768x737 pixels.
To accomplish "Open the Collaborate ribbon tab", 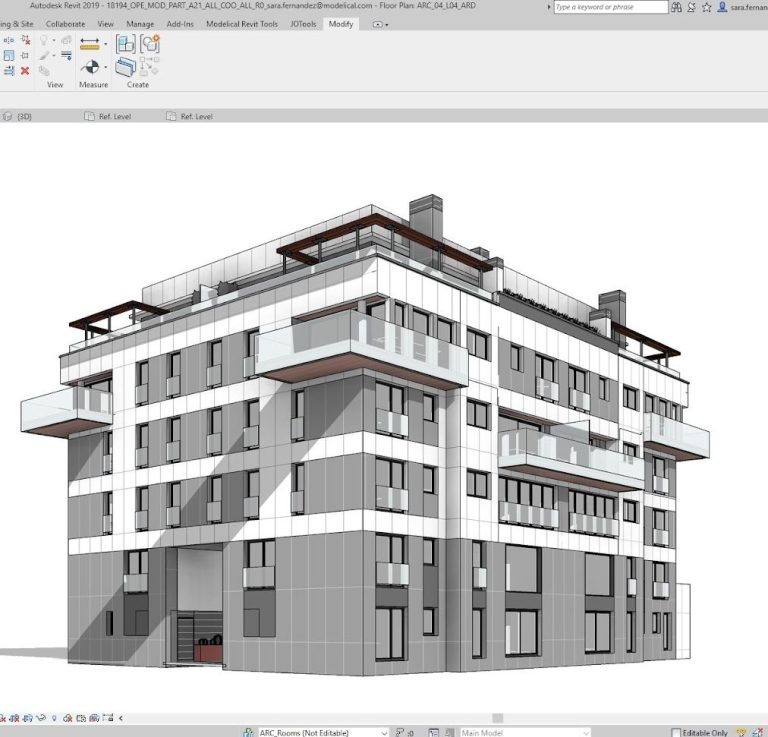I will coord(65,23).
